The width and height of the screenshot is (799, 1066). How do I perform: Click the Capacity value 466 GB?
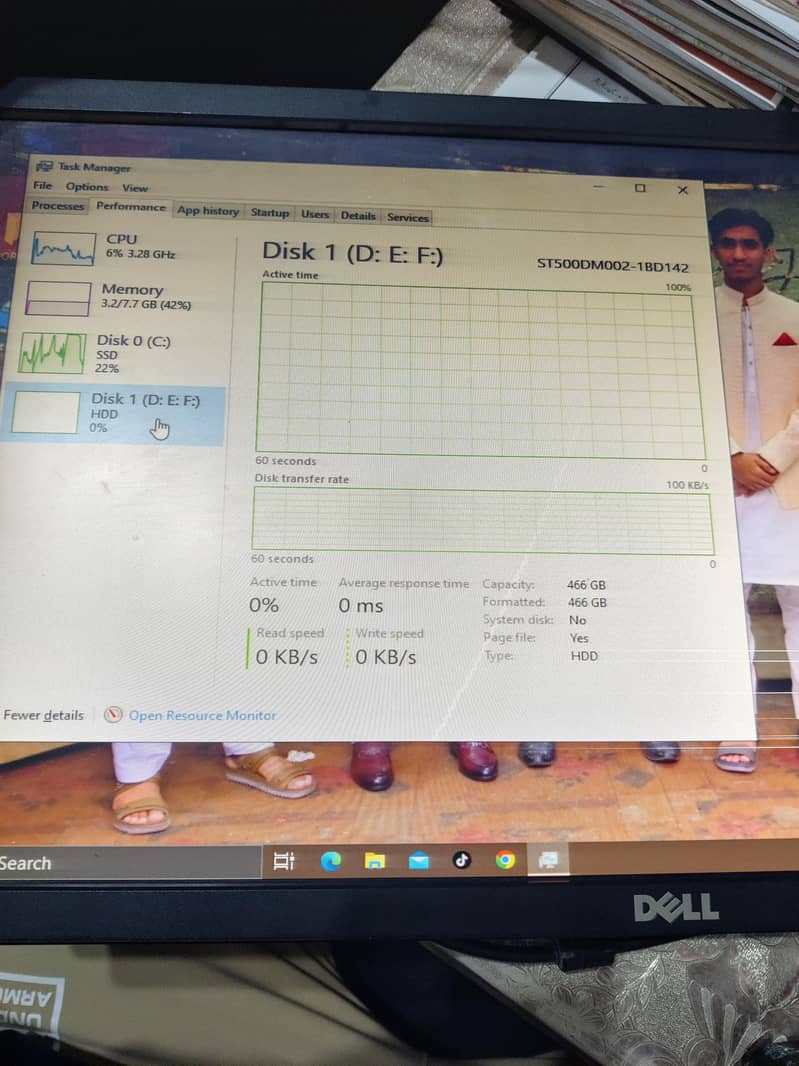pyautogui.click(x=586, y=585)
